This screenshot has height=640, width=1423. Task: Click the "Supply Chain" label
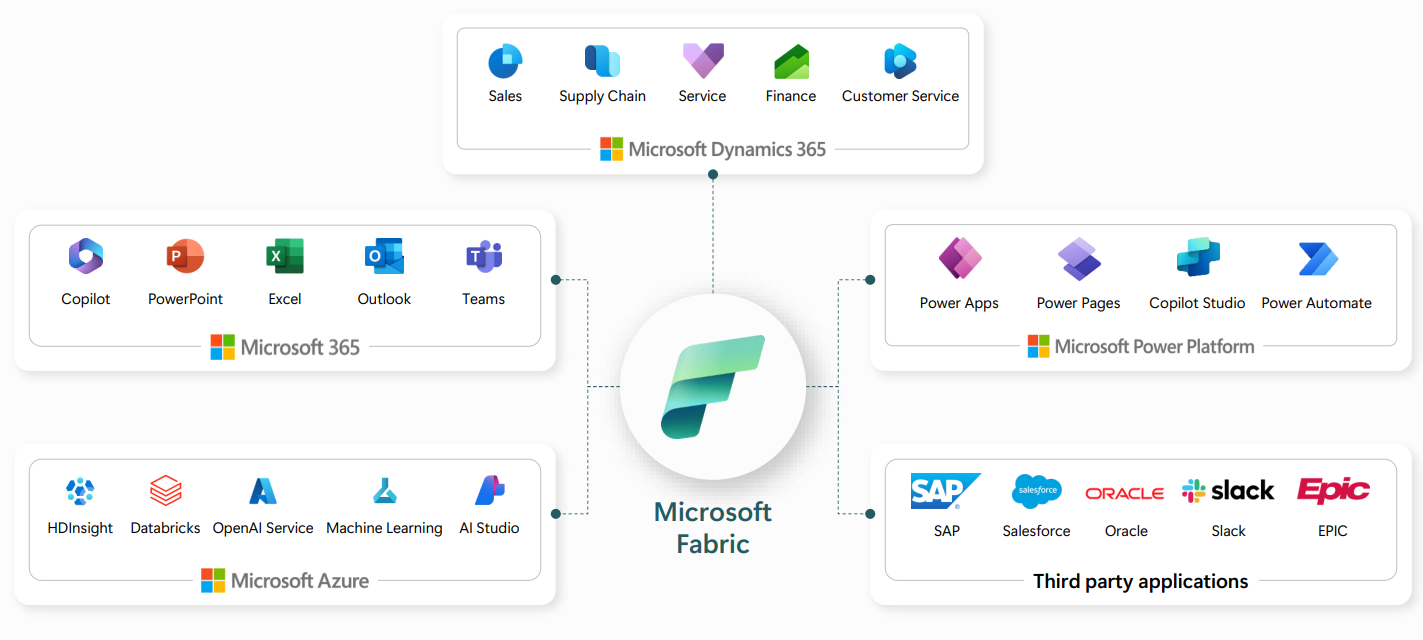[602, 97]
